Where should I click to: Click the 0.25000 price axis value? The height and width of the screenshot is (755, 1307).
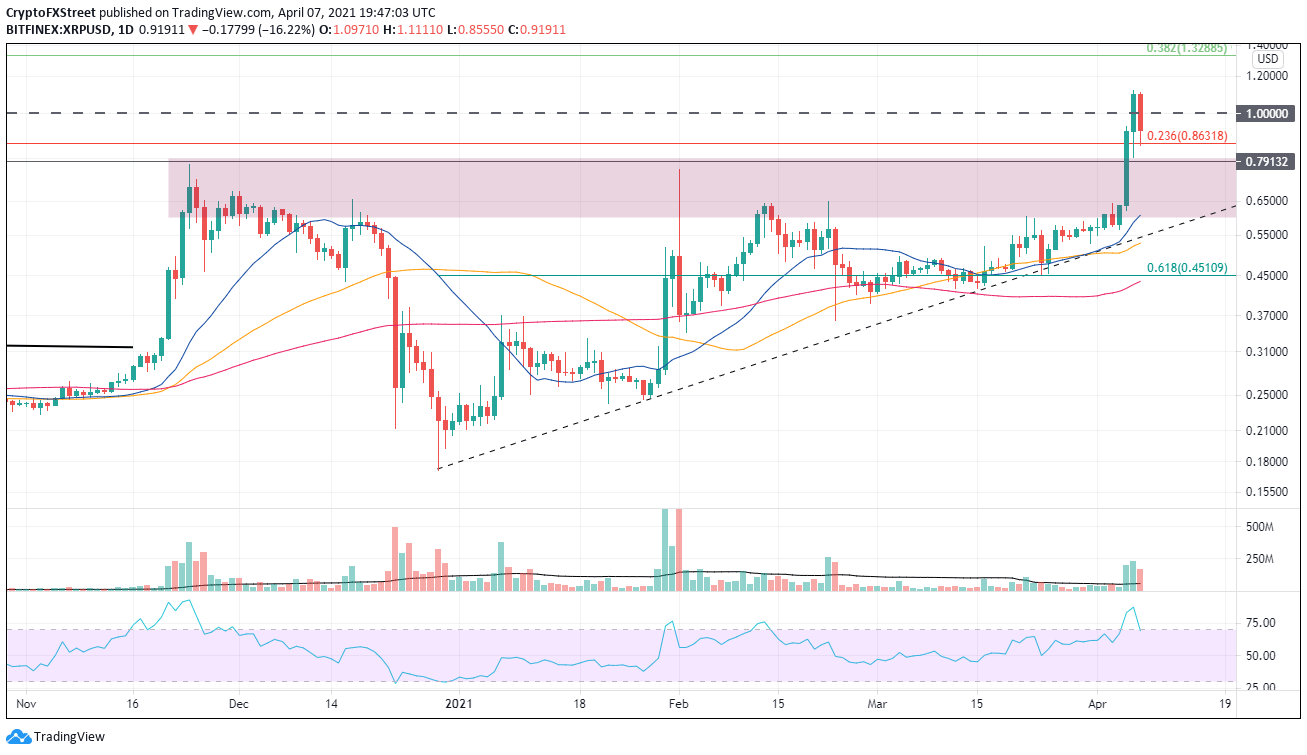click(1267, 395)
